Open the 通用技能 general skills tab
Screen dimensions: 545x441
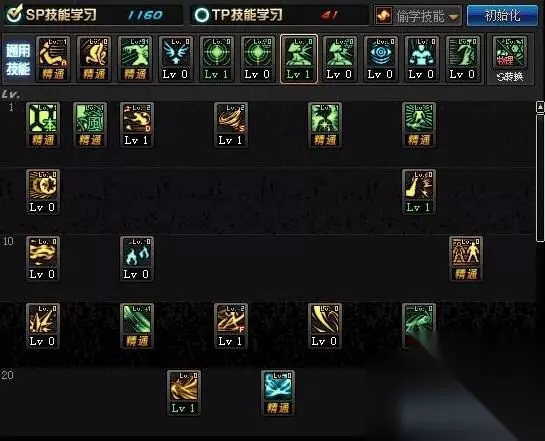coord(18,59)
